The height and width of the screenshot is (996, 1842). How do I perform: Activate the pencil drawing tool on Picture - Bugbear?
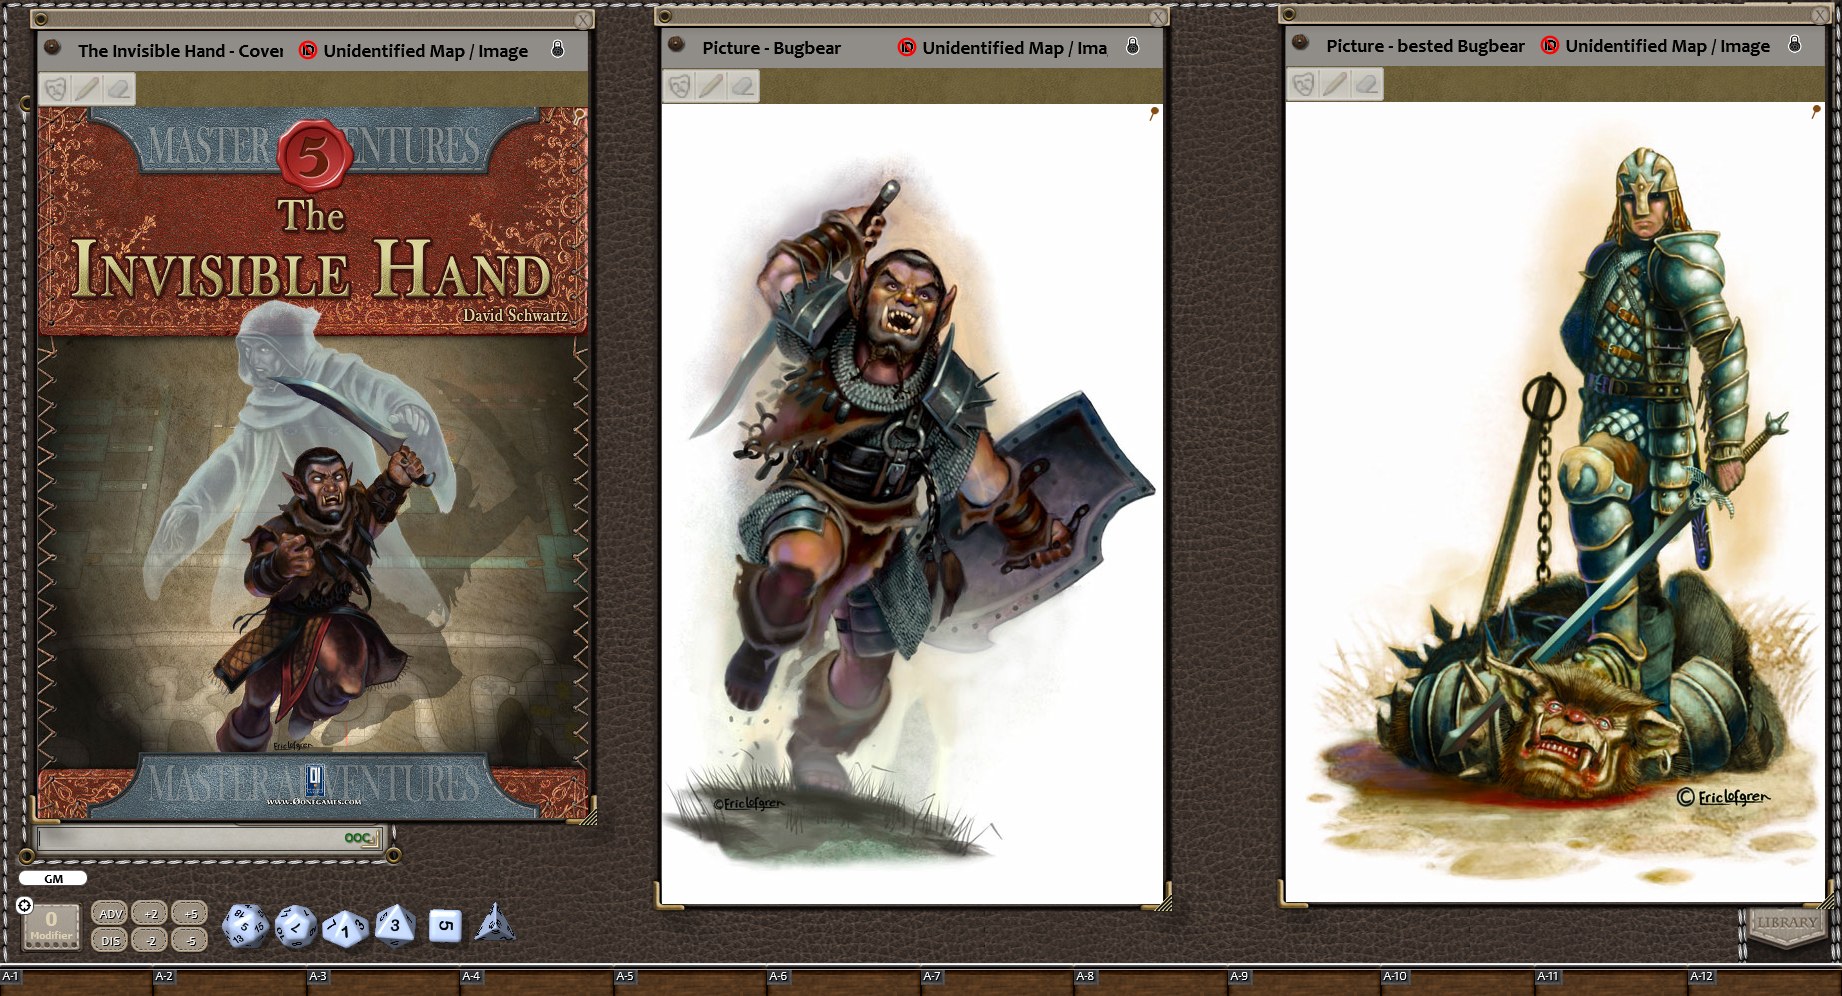[x=710, y=86]
